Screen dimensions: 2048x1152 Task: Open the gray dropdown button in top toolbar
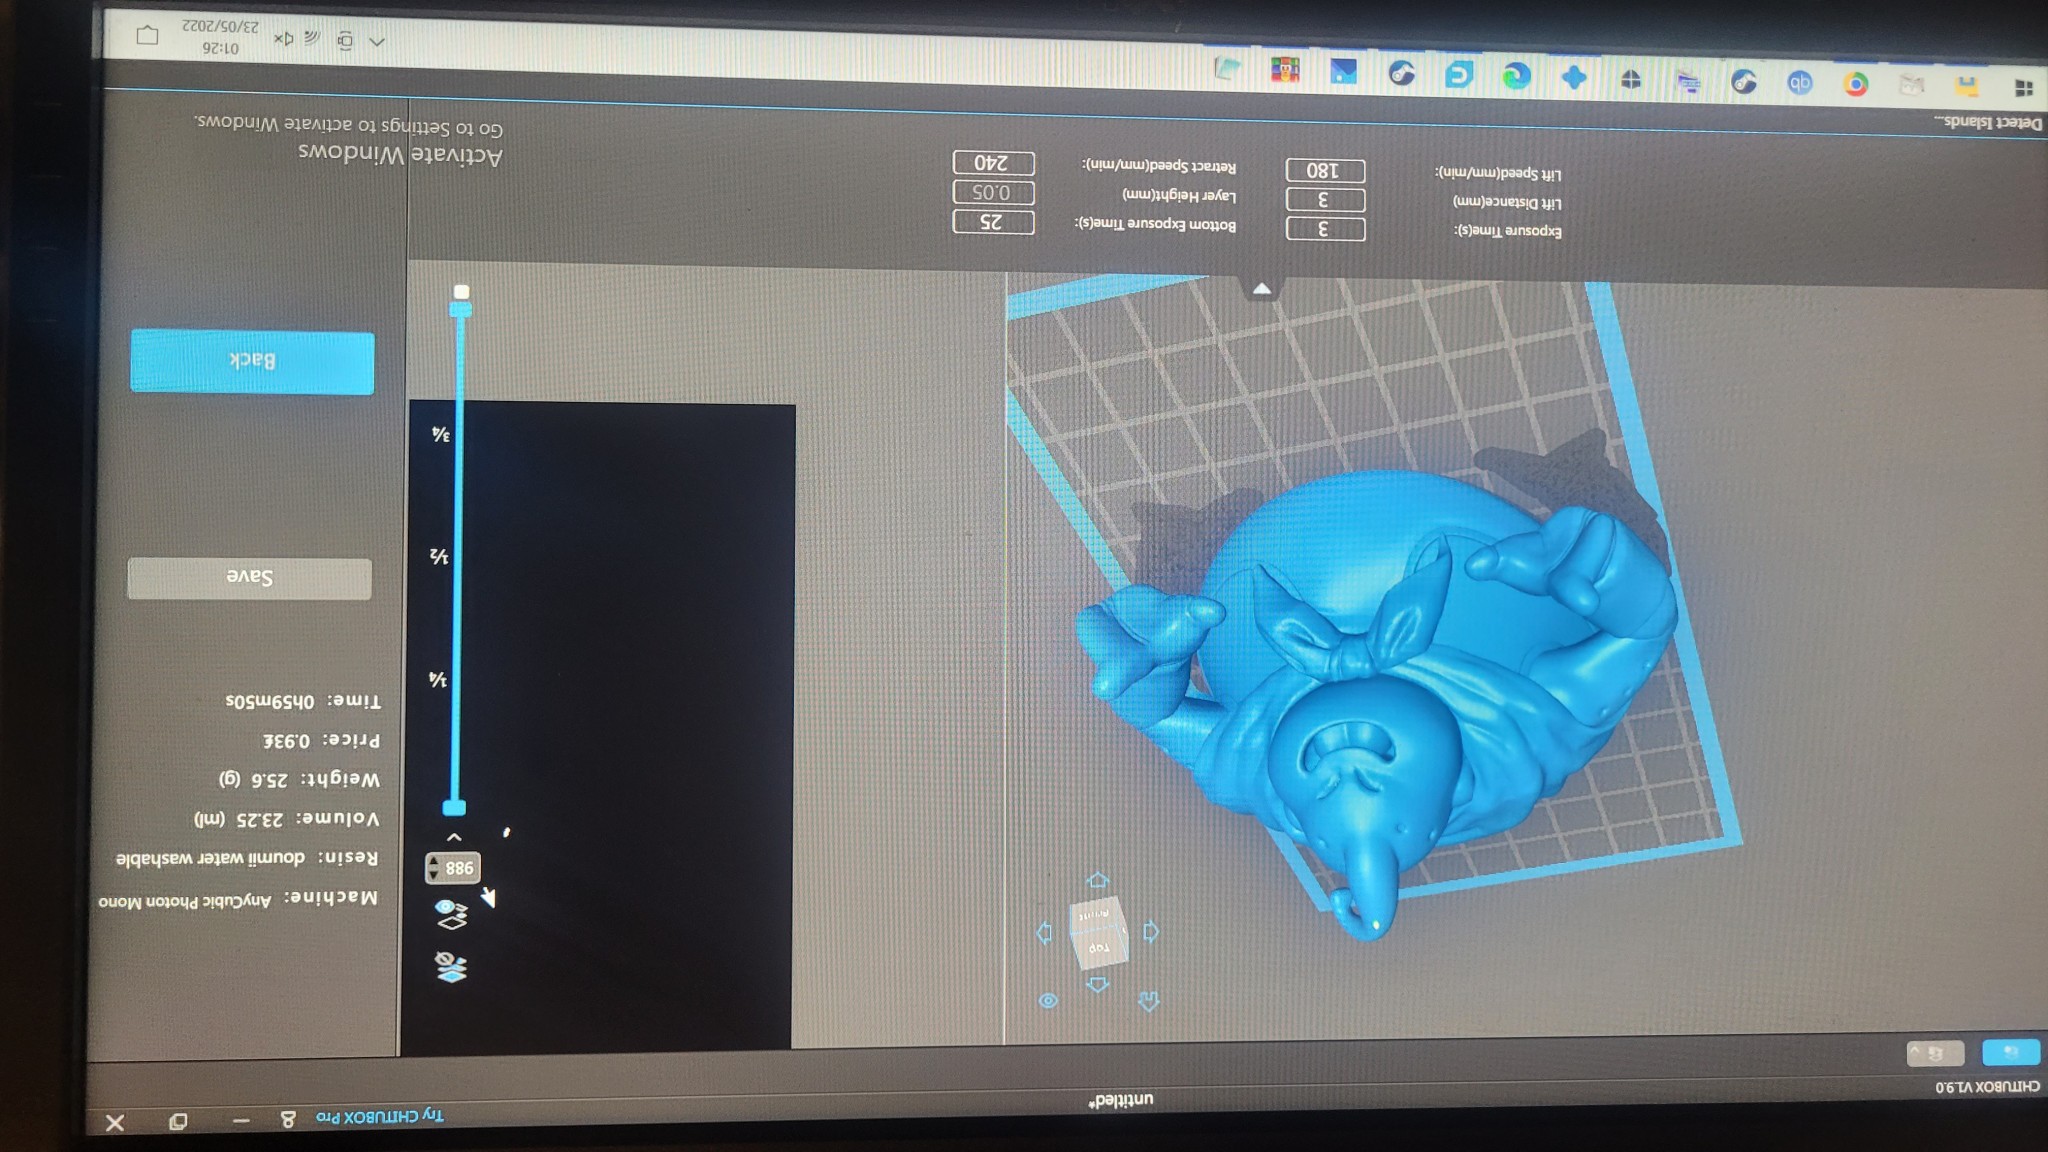tap(1935, 1053)
